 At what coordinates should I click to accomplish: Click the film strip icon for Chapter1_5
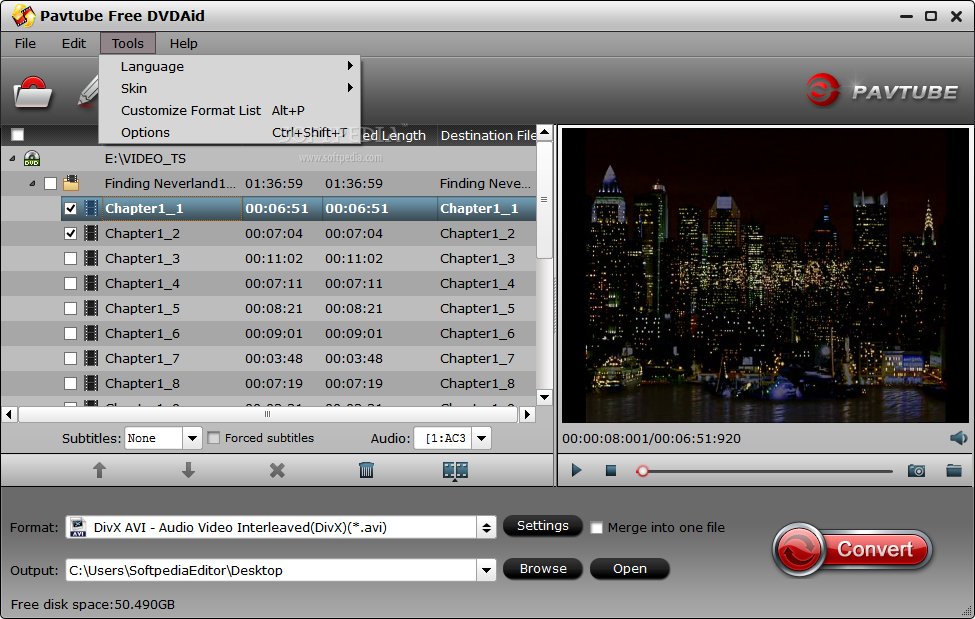tap(91, 308)
